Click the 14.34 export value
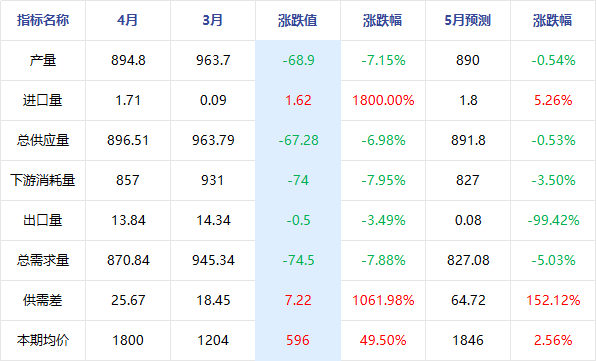This screenshot has width=596, height=361. pyautogui.click(x=213, y=220)
